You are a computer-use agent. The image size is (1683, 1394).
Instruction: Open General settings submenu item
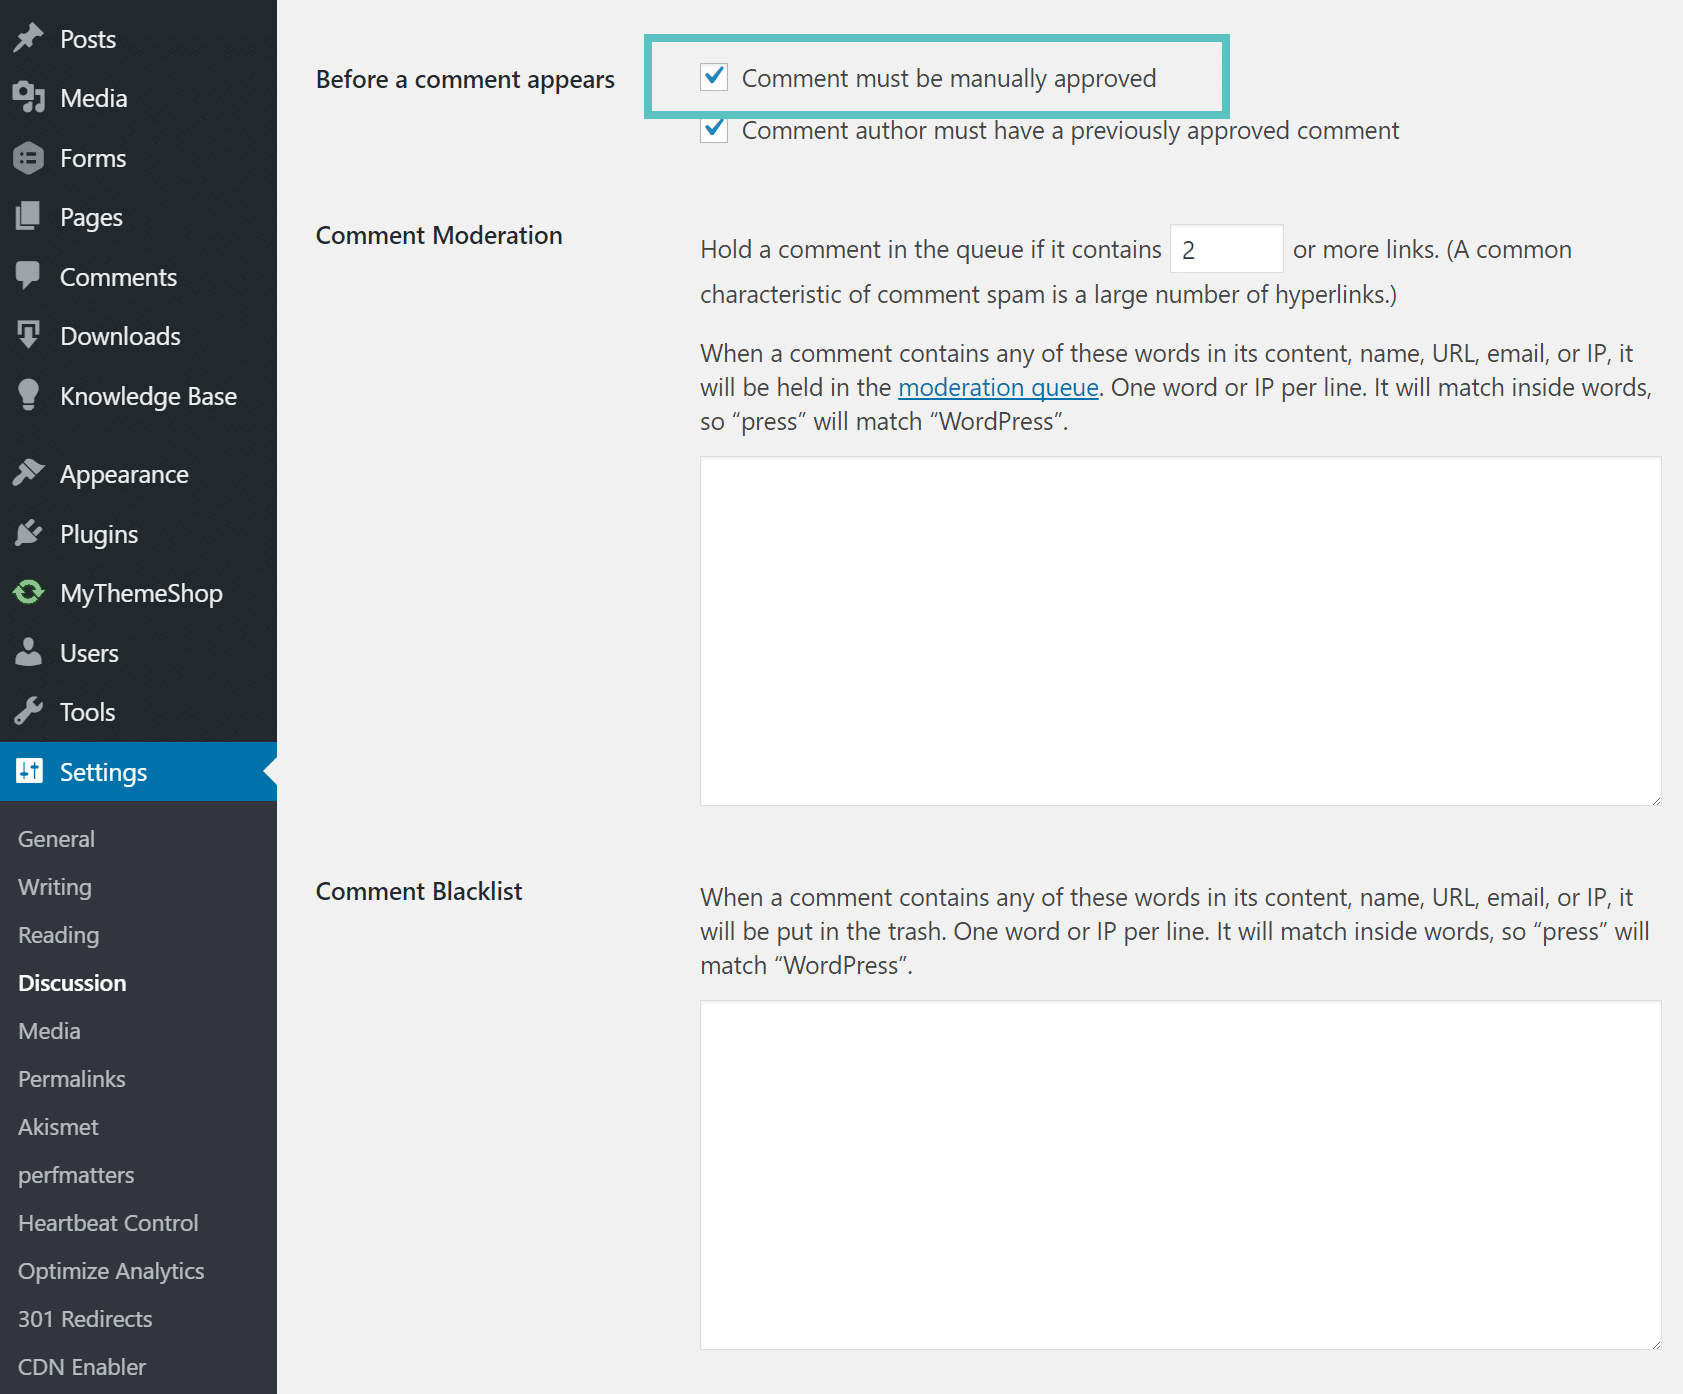[x=56, y=839]
